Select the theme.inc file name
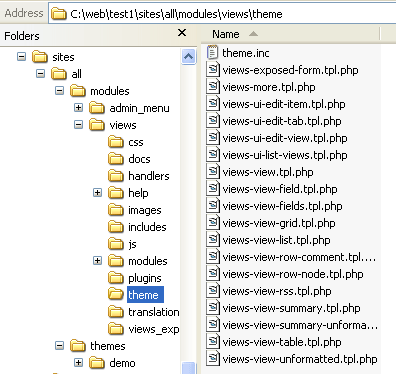The width and height of the screenshot is (396, 374). click(246, 53)
